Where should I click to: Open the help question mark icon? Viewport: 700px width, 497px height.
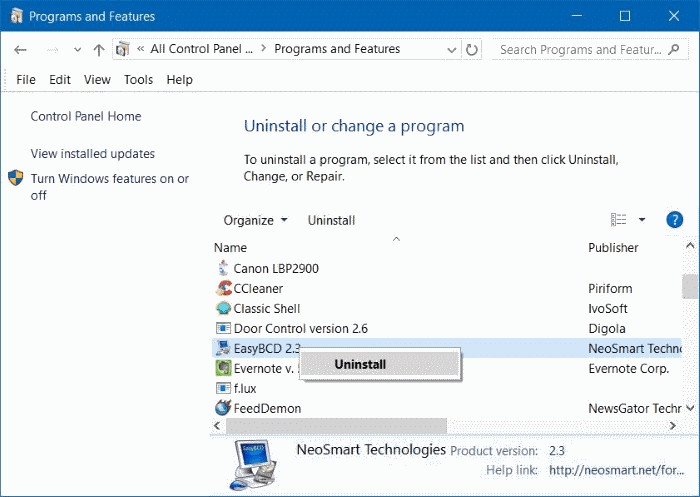[674, 220]
